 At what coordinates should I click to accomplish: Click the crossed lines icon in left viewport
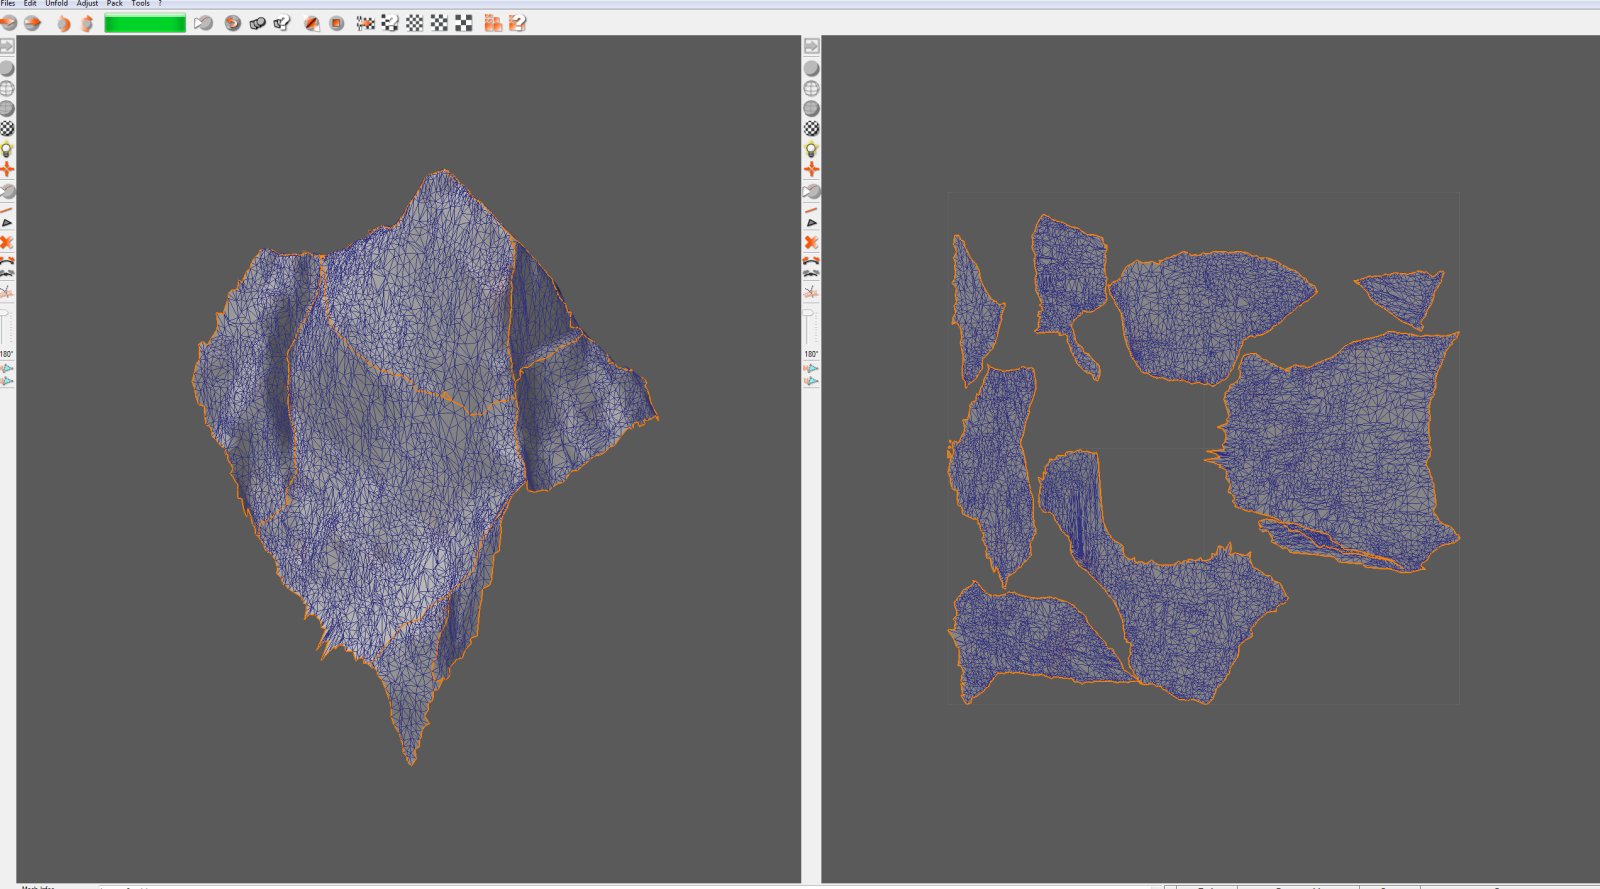[x=7, y=292]
